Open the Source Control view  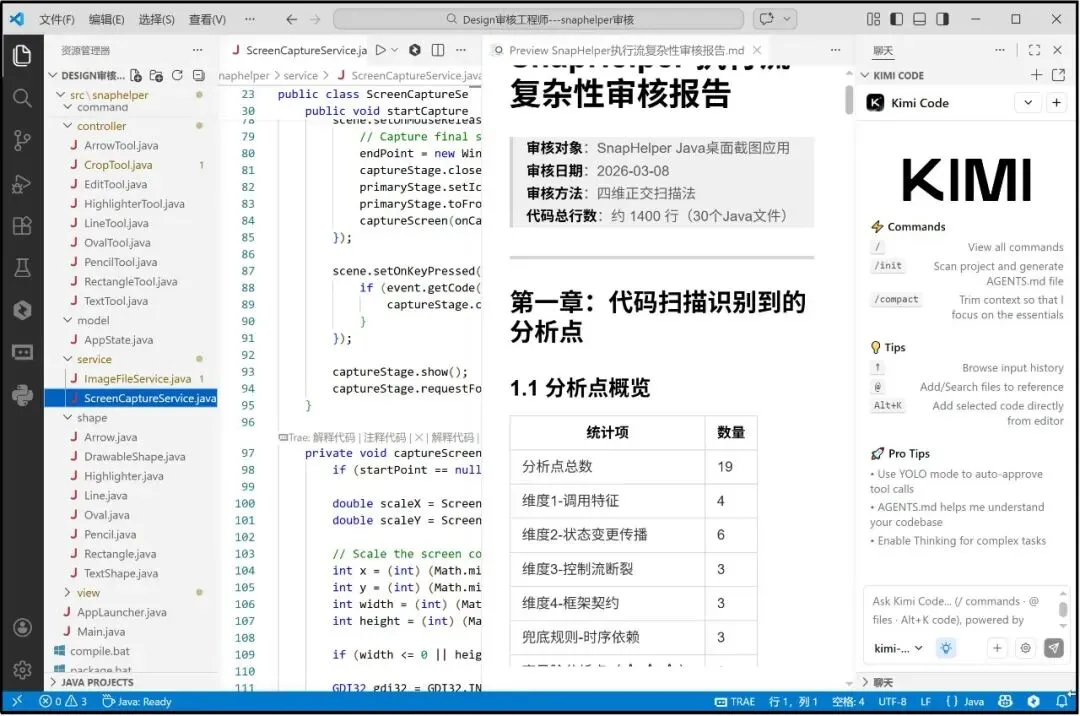click(x=21, y=140)
